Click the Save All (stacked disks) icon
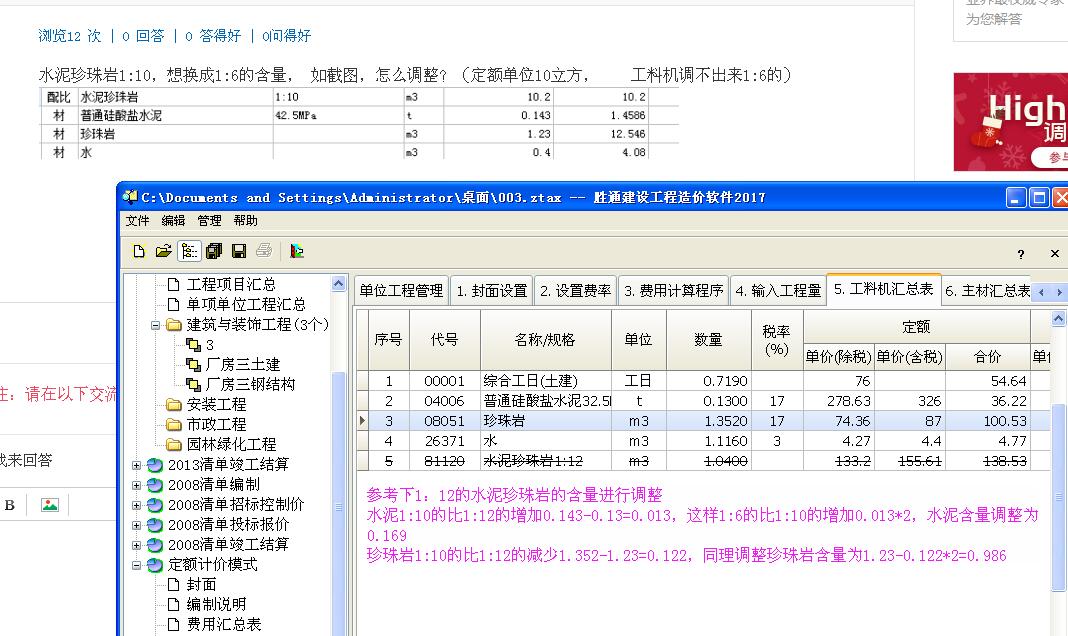The width and height of the screenshot is (1068, 636). pos(214,251)
